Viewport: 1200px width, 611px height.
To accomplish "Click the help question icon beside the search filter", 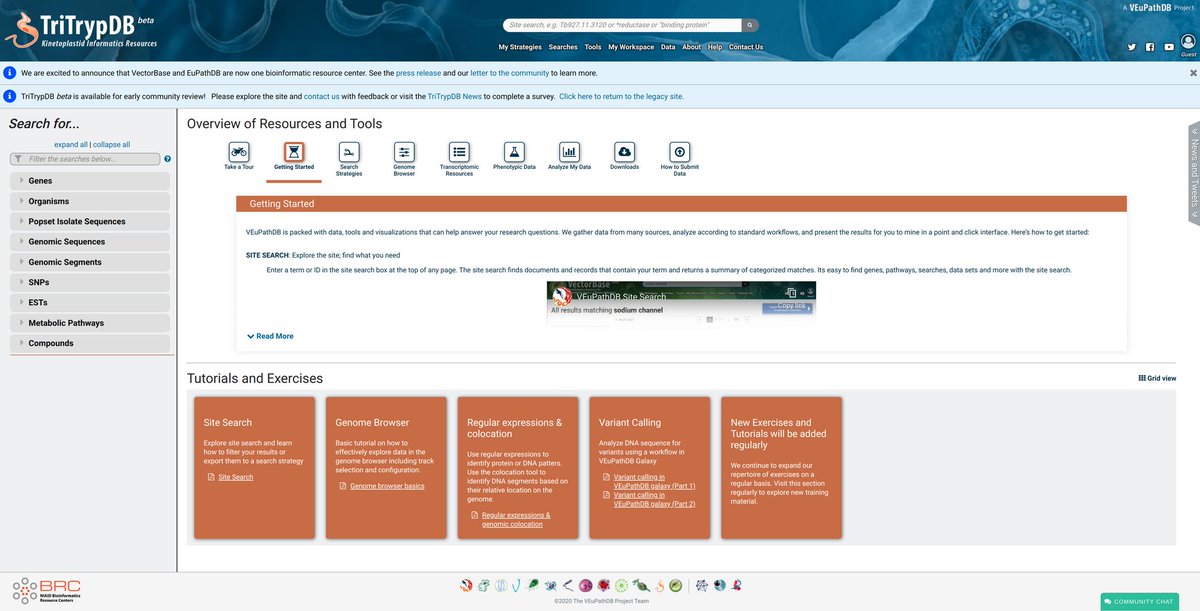I will pos(167,159).
